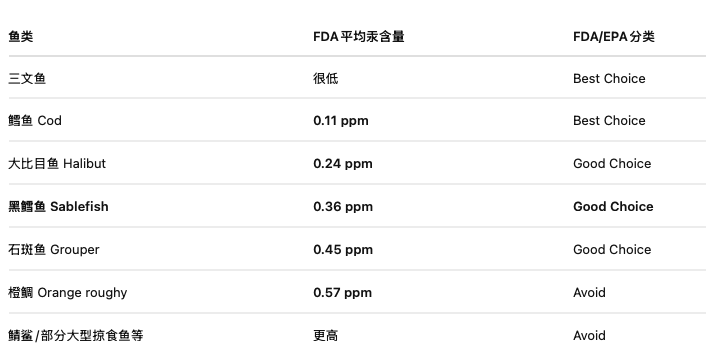The height and width of the screenshot is (363, 706).
Task: Click the 0.11 ppm value
Action: click(x=341, y=121)
